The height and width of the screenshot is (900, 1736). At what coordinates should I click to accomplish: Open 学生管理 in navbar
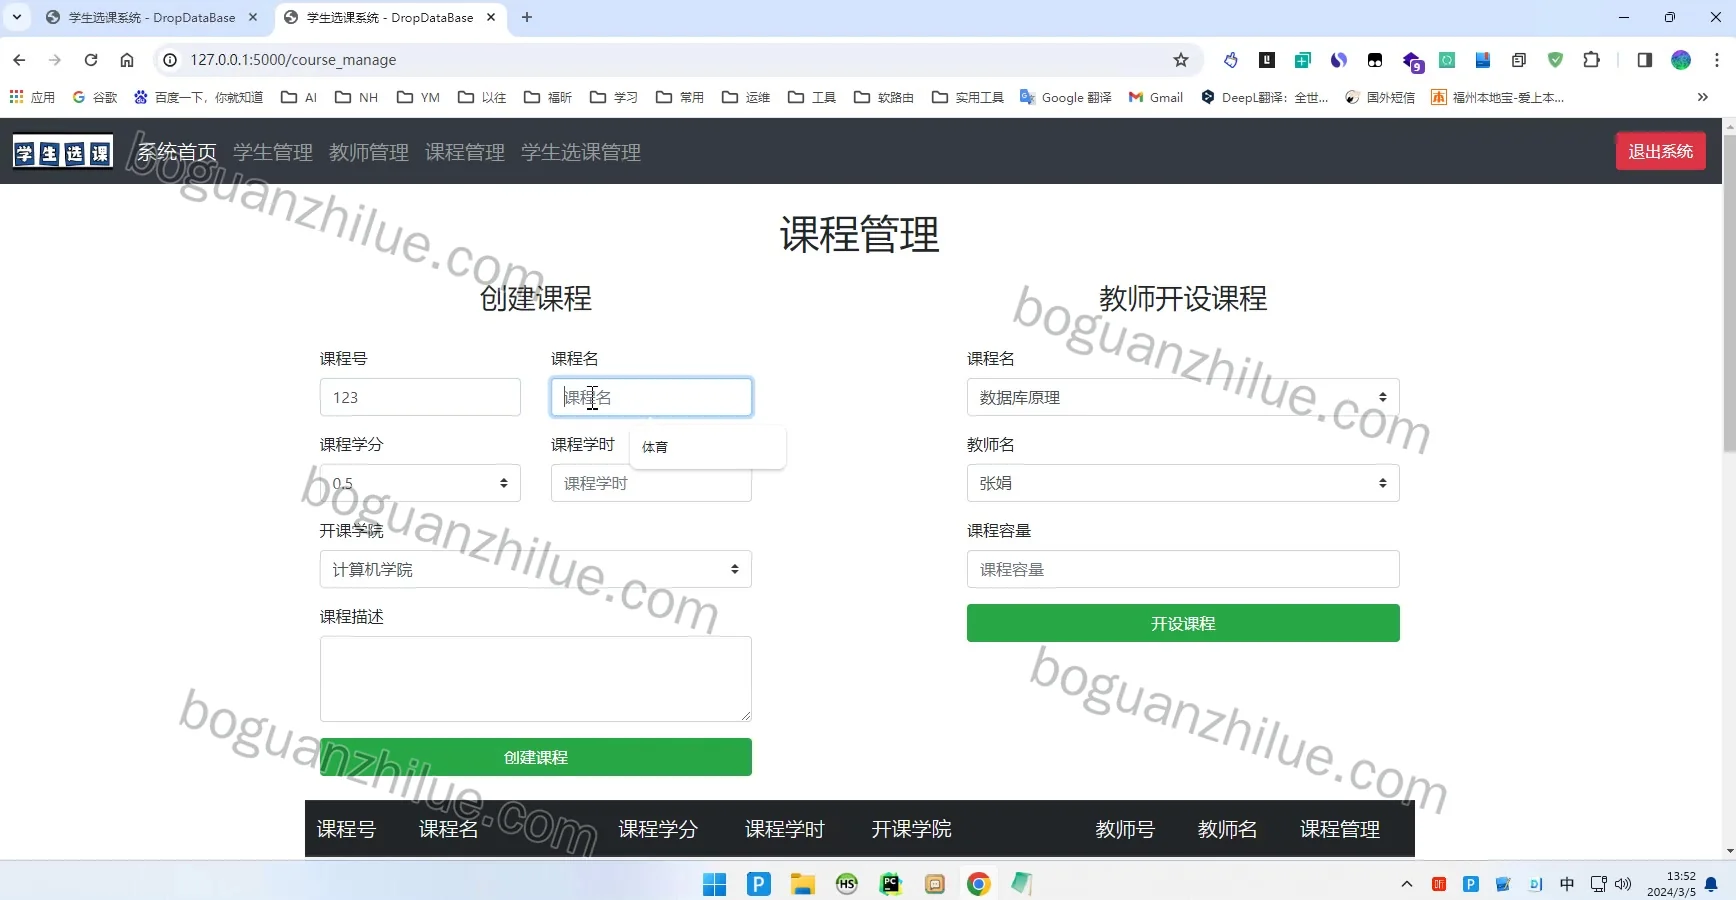coord(273,152)
